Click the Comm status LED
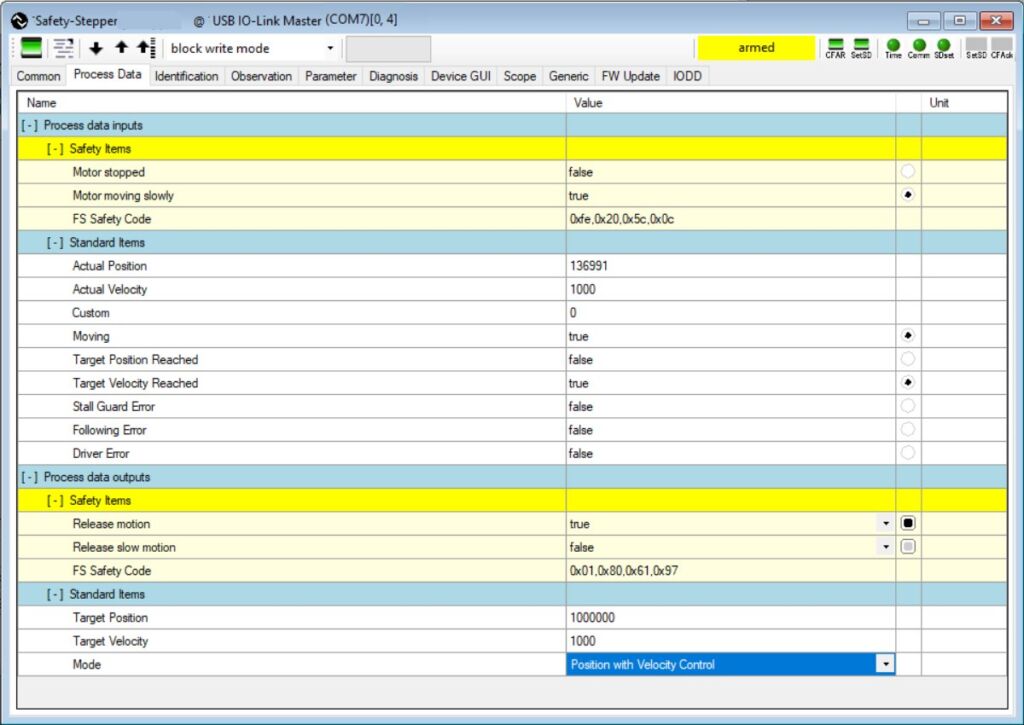The height and width of the screenshot is (725, 1024). [x=918, y=46]
